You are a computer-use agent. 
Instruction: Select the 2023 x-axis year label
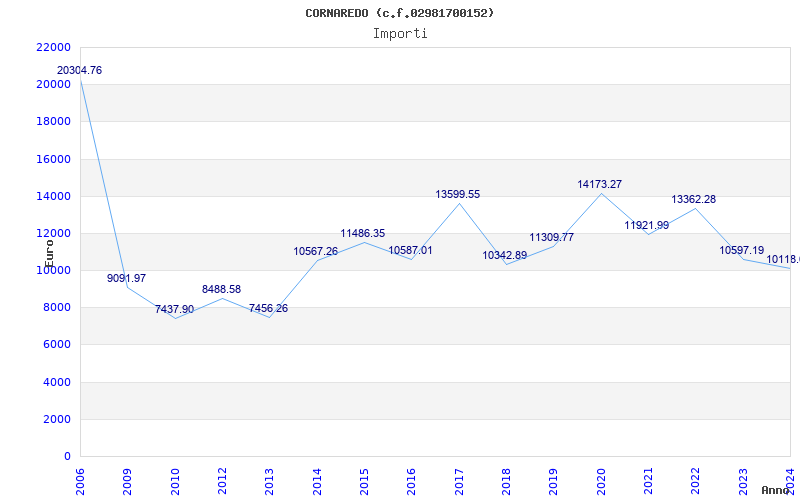tap(743, 481)
